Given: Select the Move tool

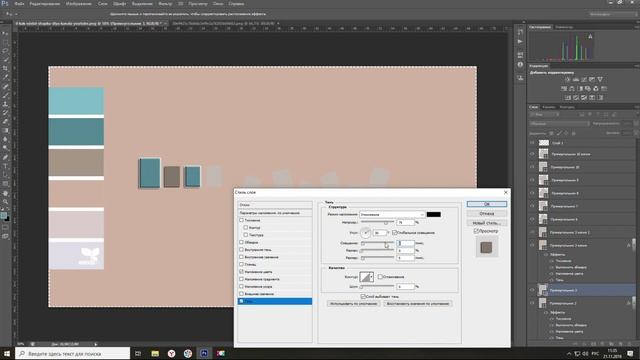Looking at the screenshot, I should coord(5,34).
